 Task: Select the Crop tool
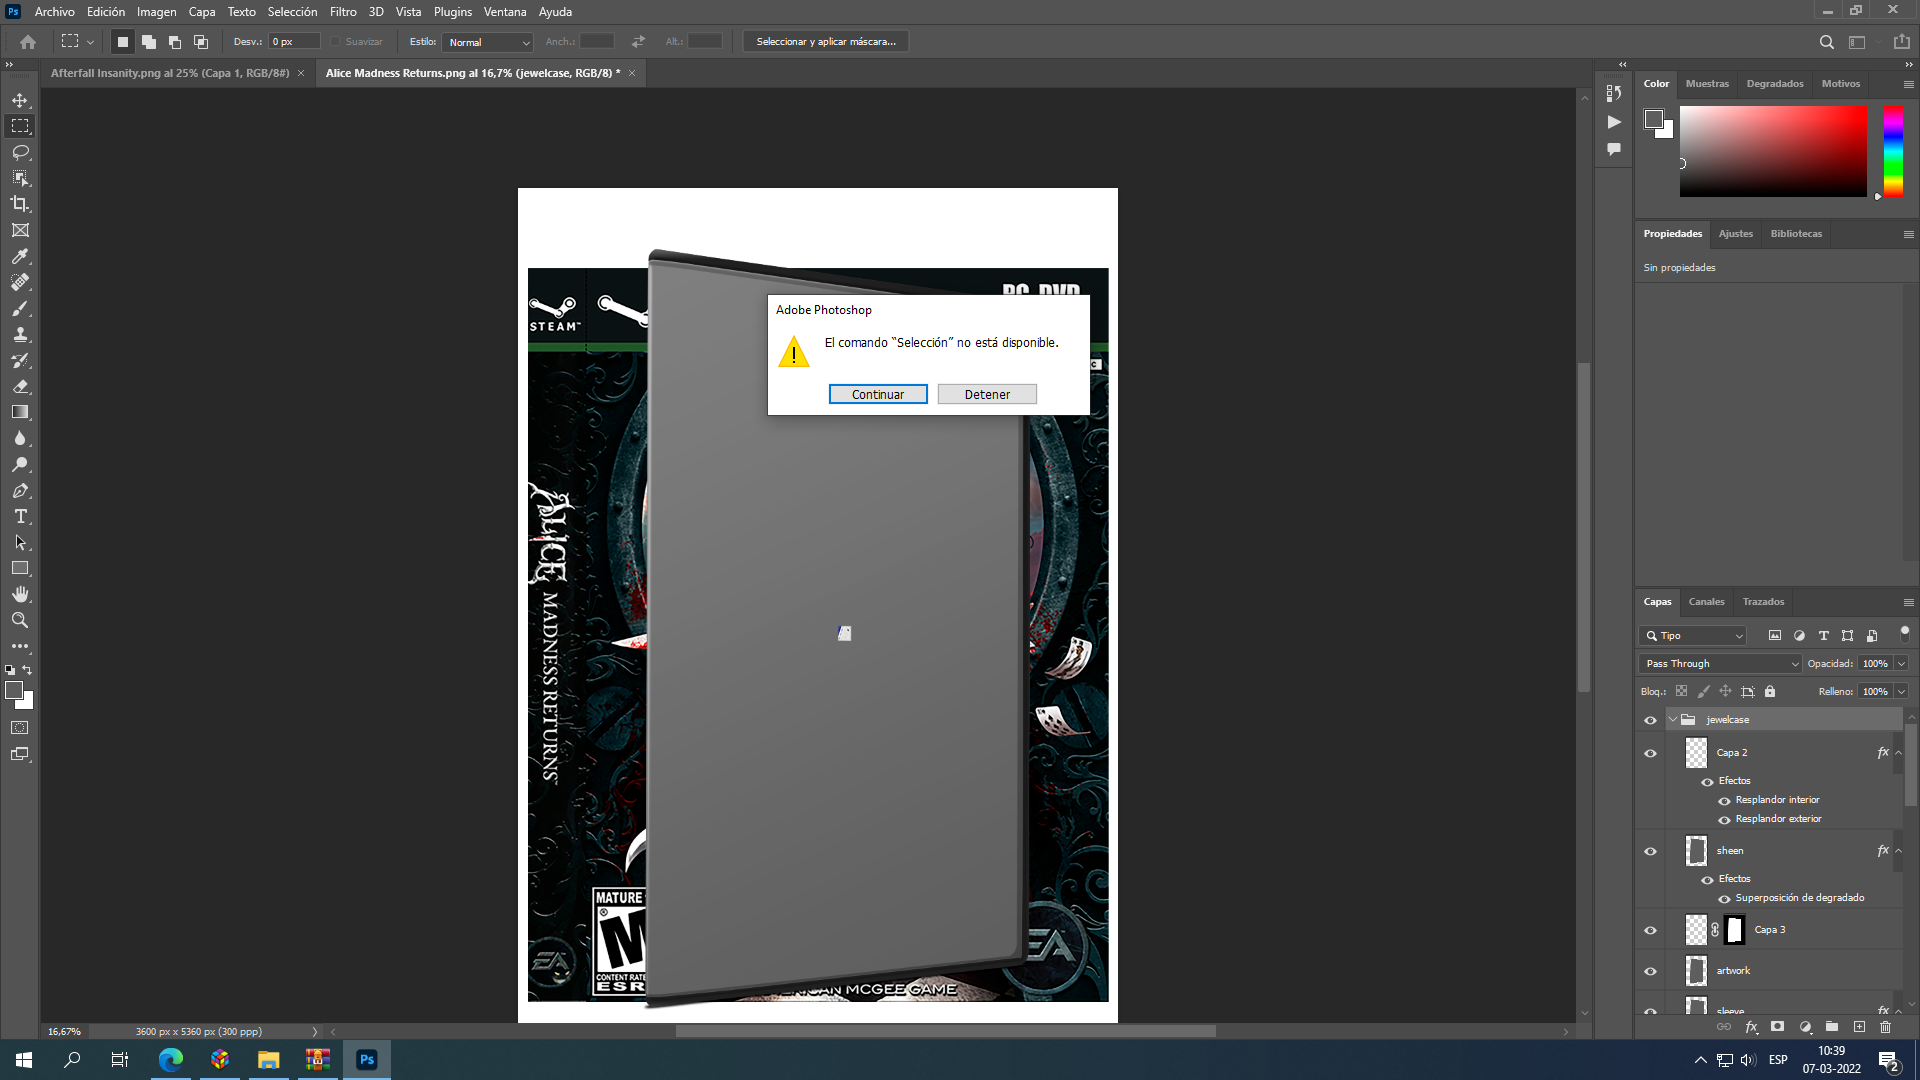tap(20, 204)
